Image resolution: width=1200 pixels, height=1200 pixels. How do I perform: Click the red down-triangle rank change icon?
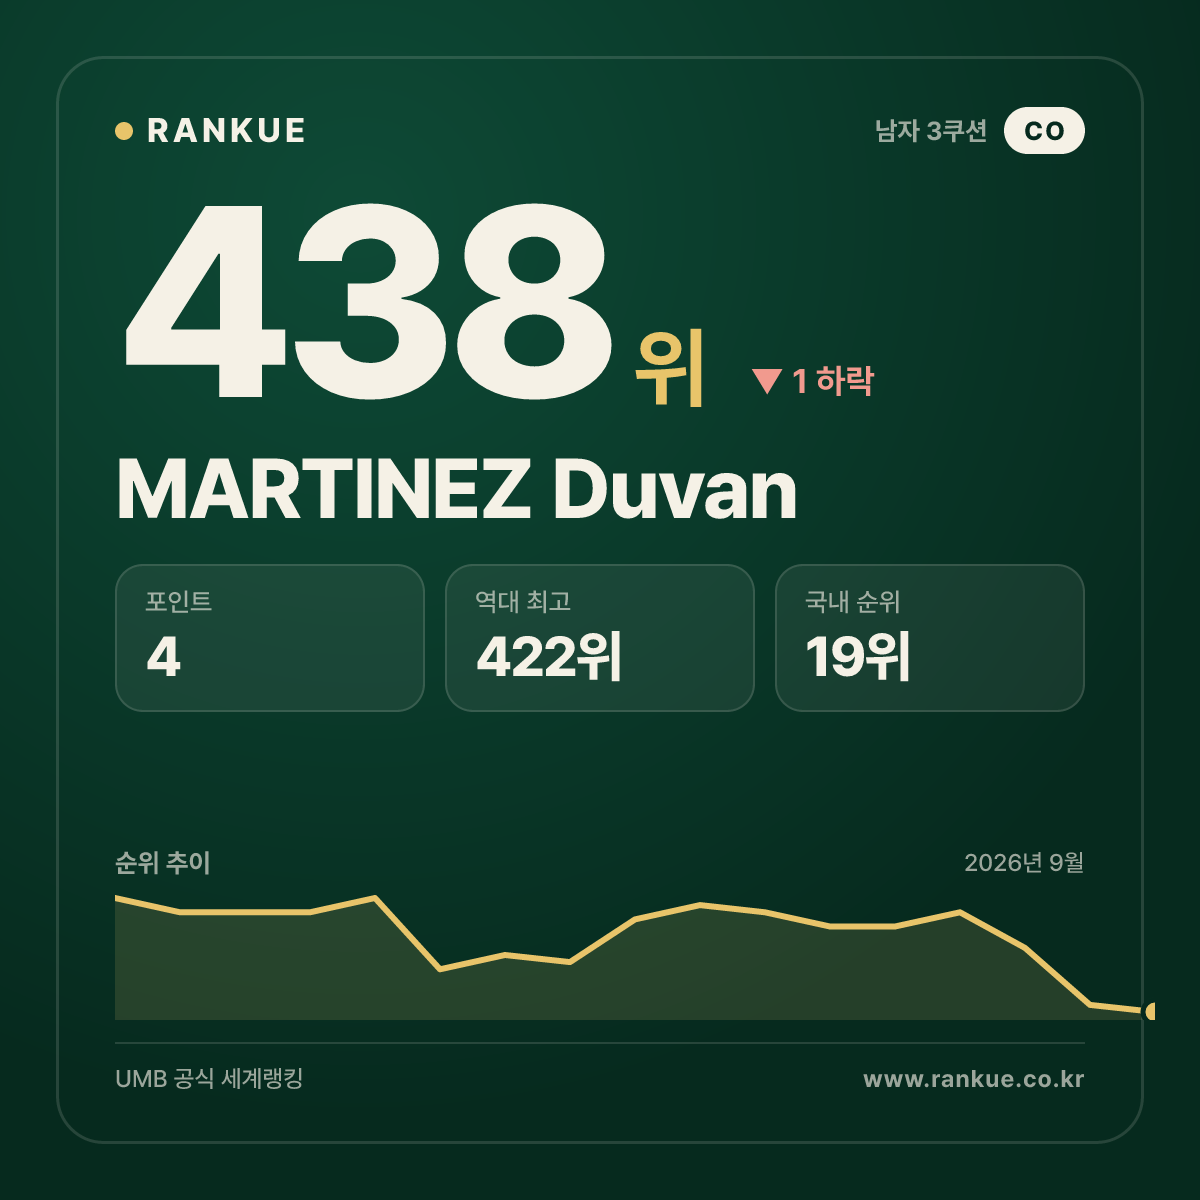767,381
